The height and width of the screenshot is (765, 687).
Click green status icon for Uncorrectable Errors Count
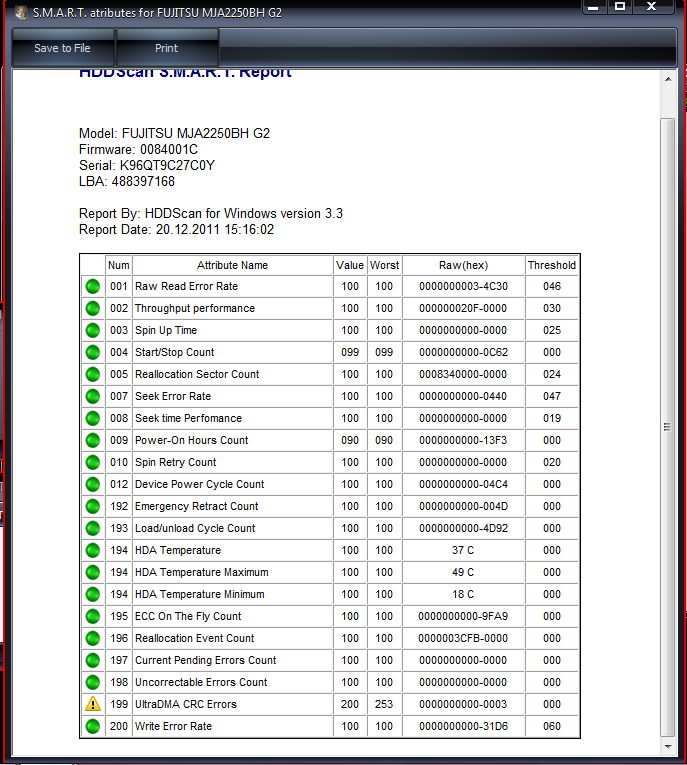click(93, 682)
